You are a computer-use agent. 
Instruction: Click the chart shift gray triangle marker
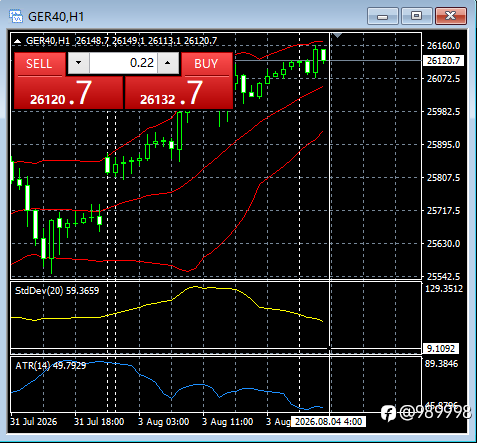(x=337, y=35)
